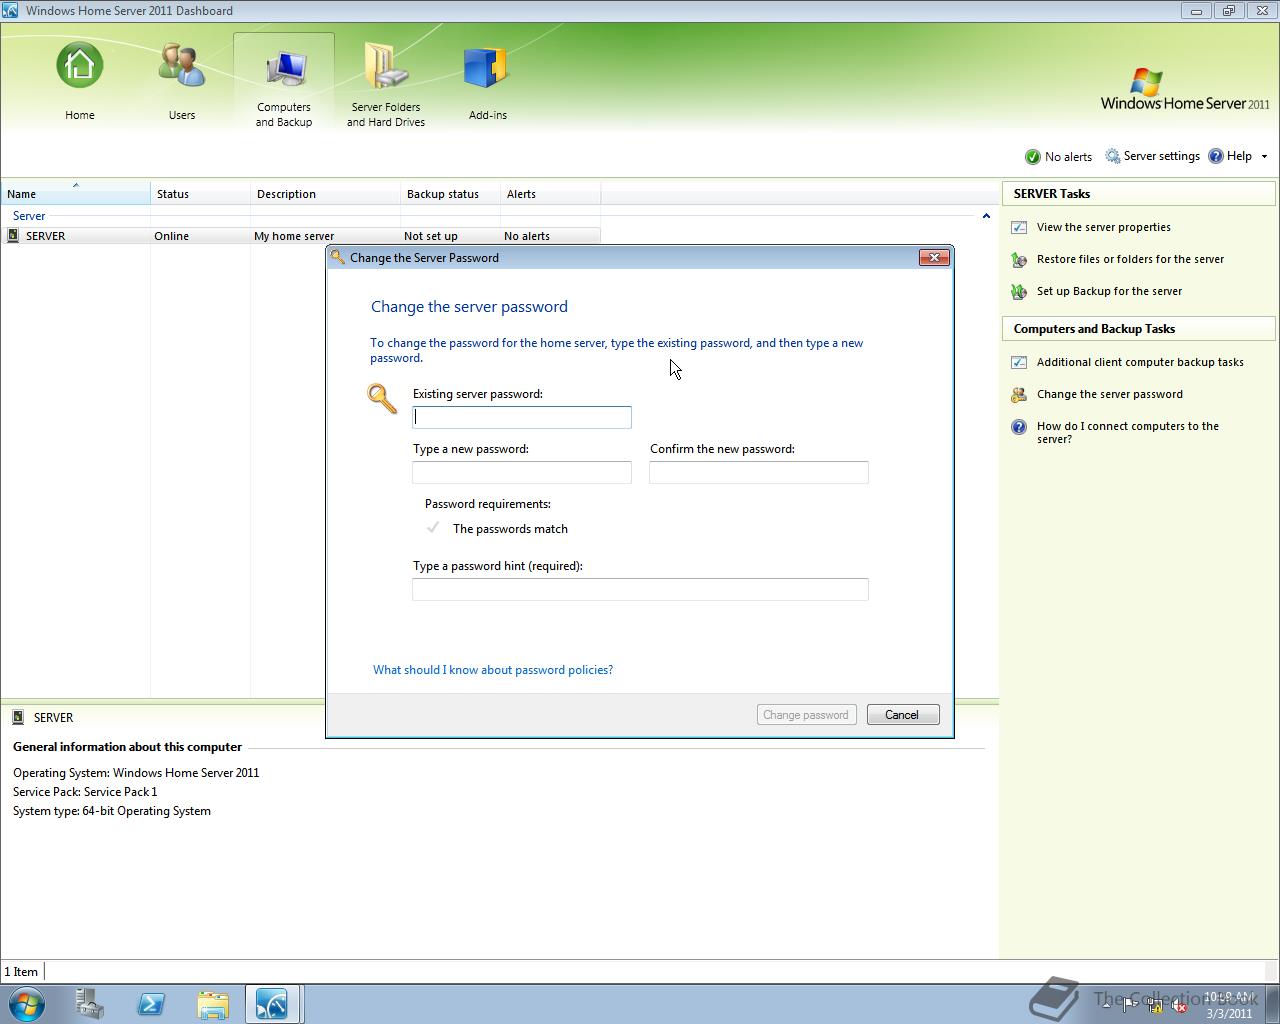The image size is (1280, 1024).
Task: Focus the password hint field
Action: pyautogui.click(x=640, y=589)
